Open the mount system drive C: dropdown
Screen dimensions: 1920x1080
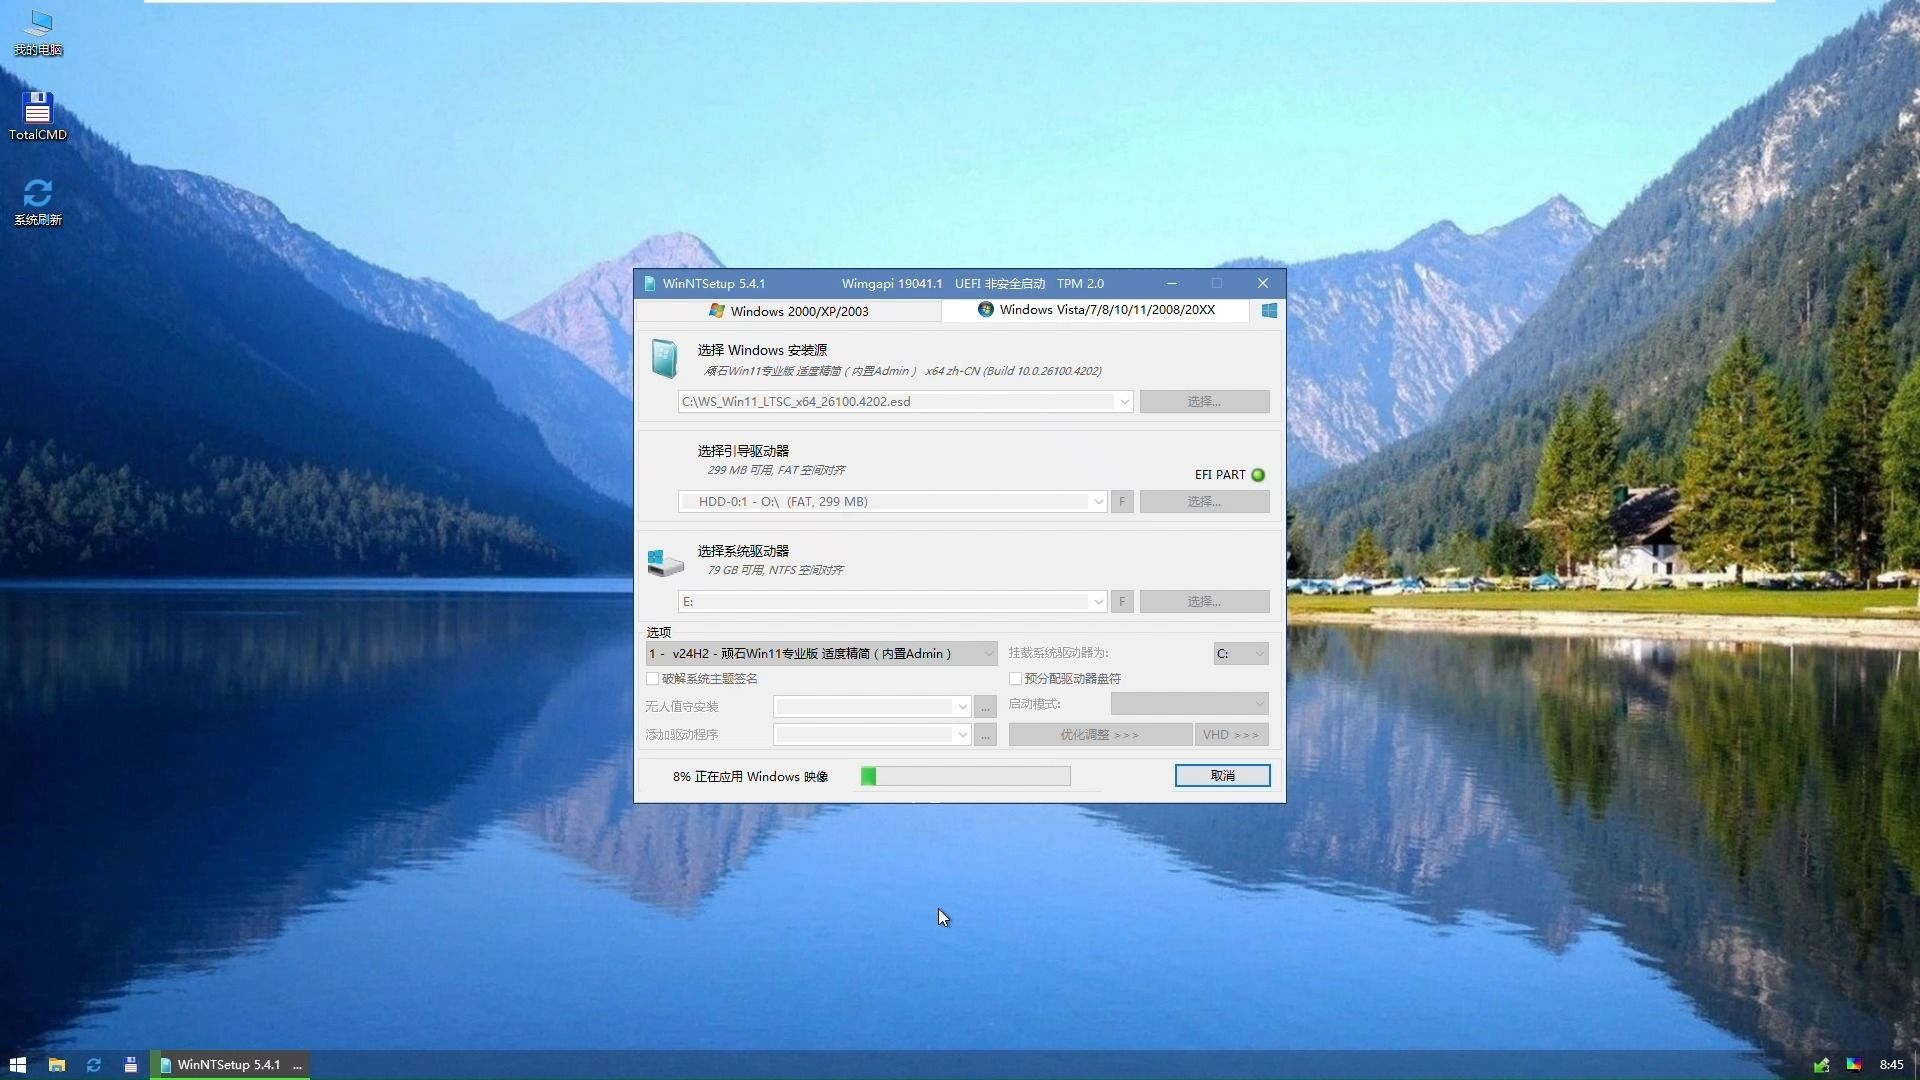click(x=1241, y=654)
